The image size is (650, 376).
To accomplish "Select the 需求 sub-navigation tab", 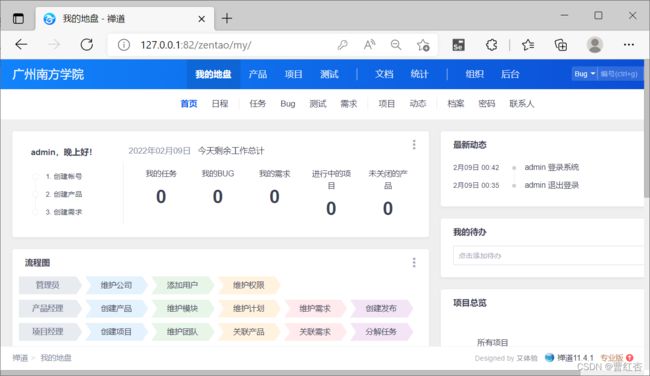I will 349,104.
